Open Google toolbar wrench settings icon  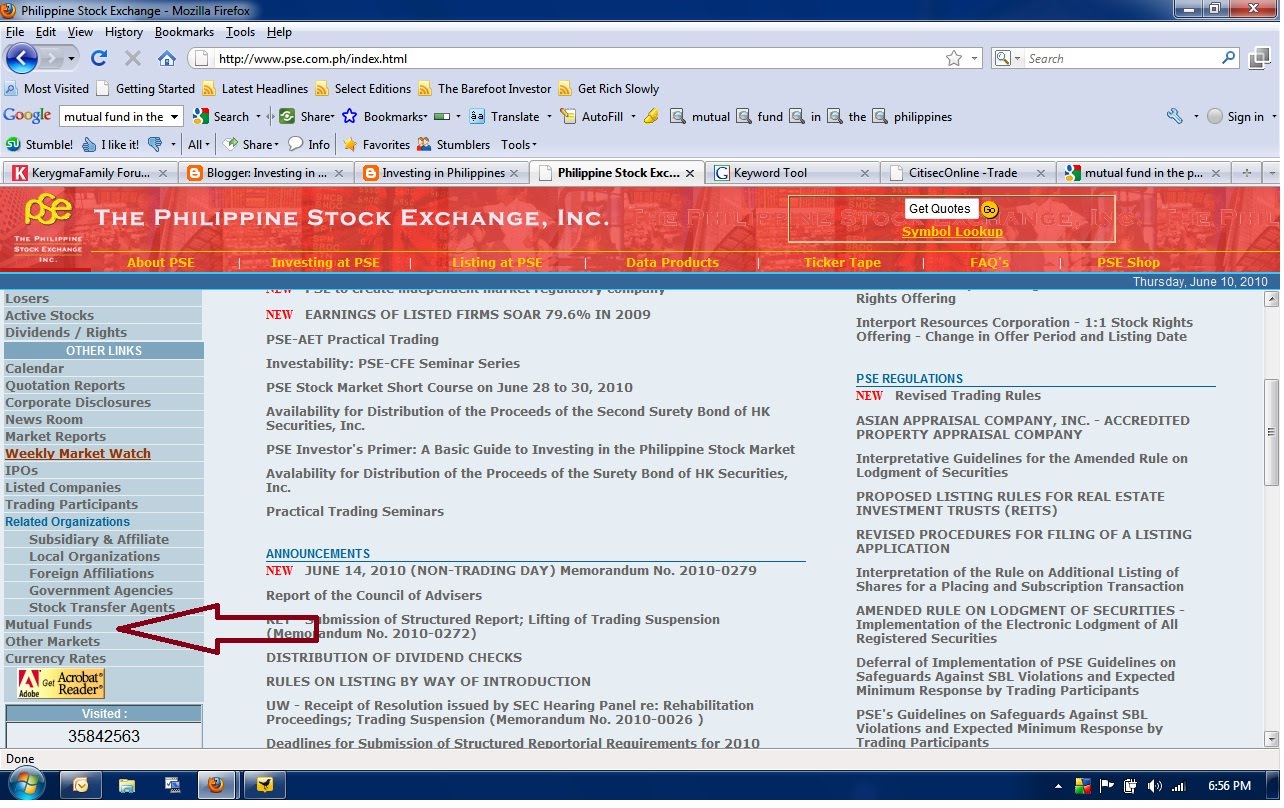coord(1175,116)
